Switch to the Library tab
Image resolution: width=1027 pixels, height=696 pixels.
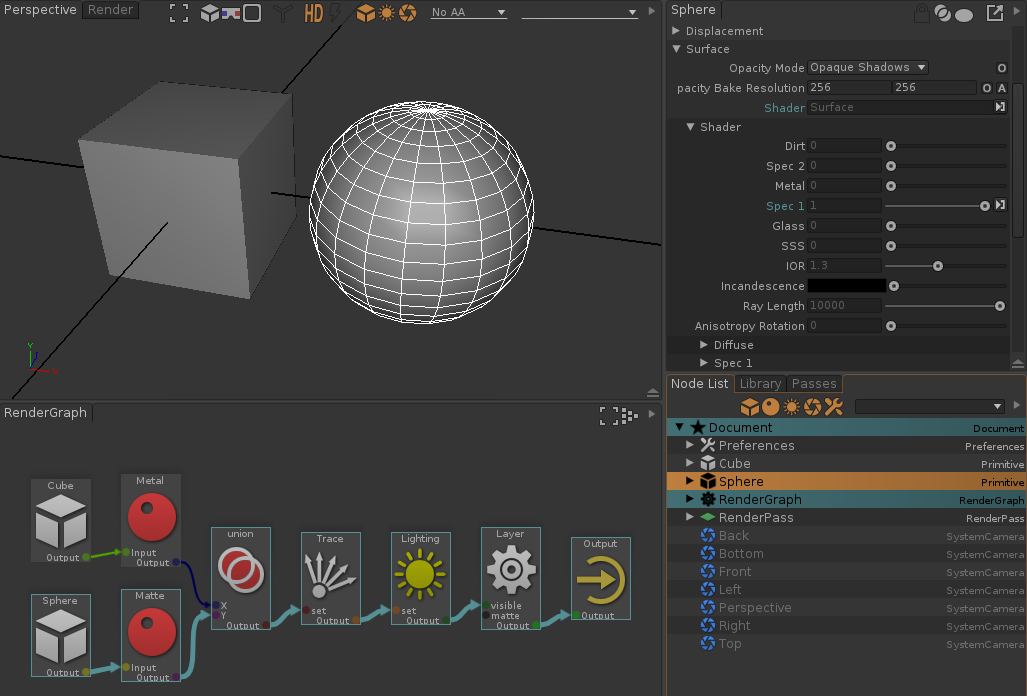[x=760, y=384]
